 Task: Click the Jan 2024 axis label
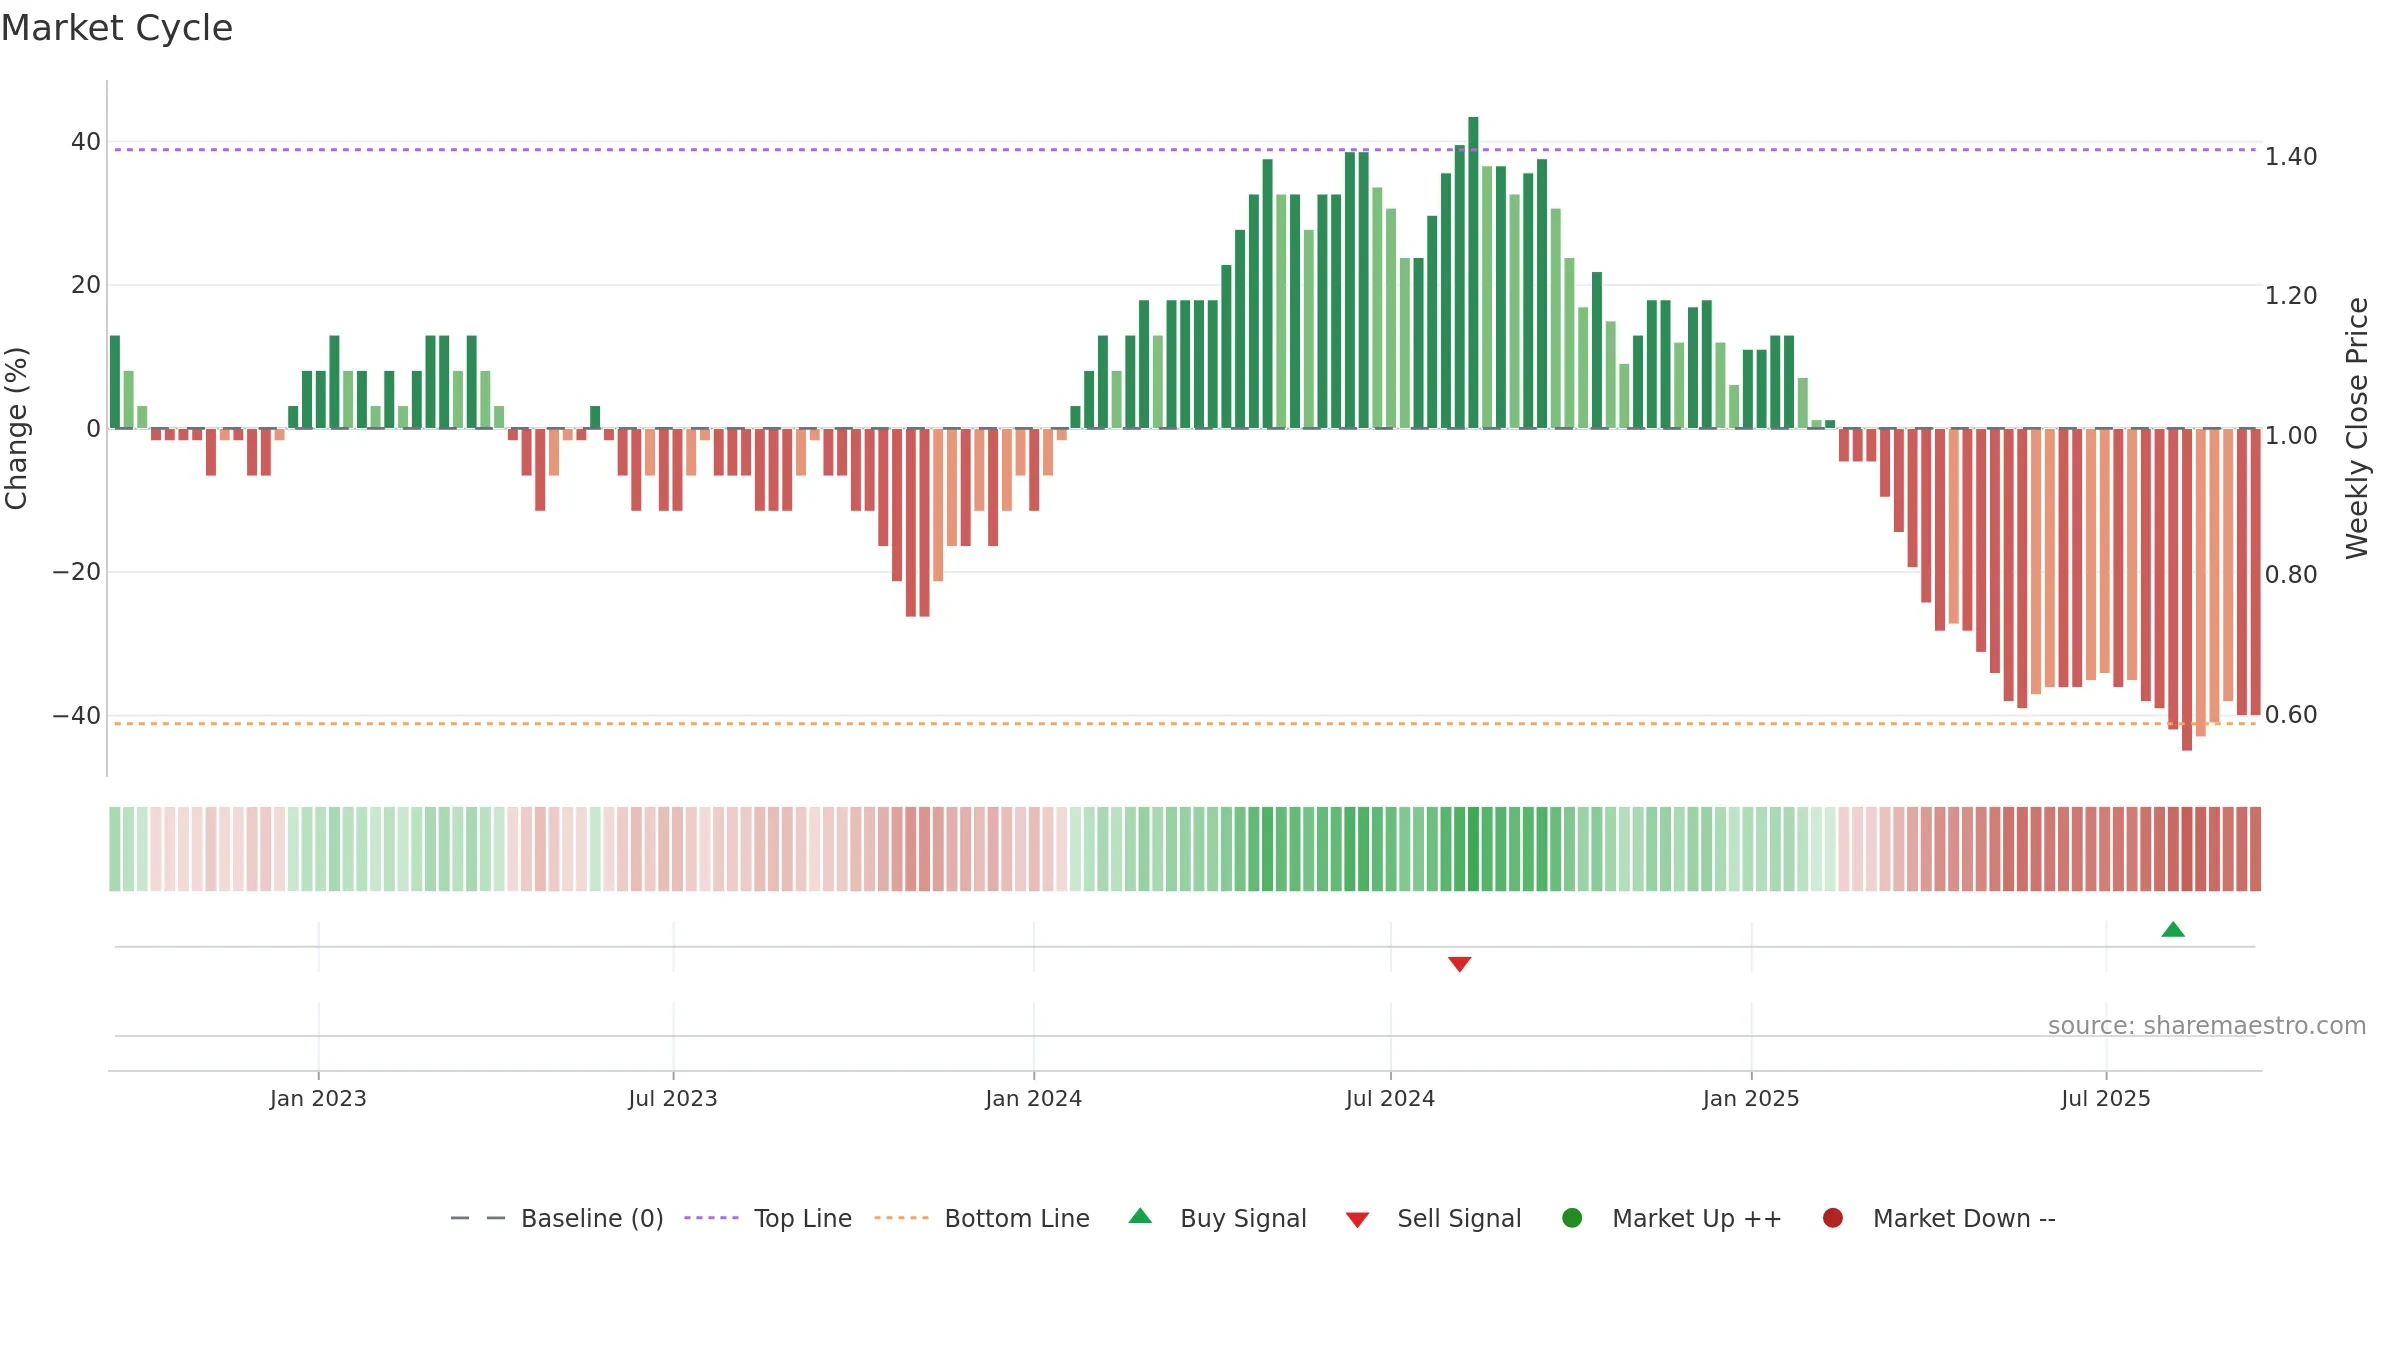(x=1034, y=1099)
